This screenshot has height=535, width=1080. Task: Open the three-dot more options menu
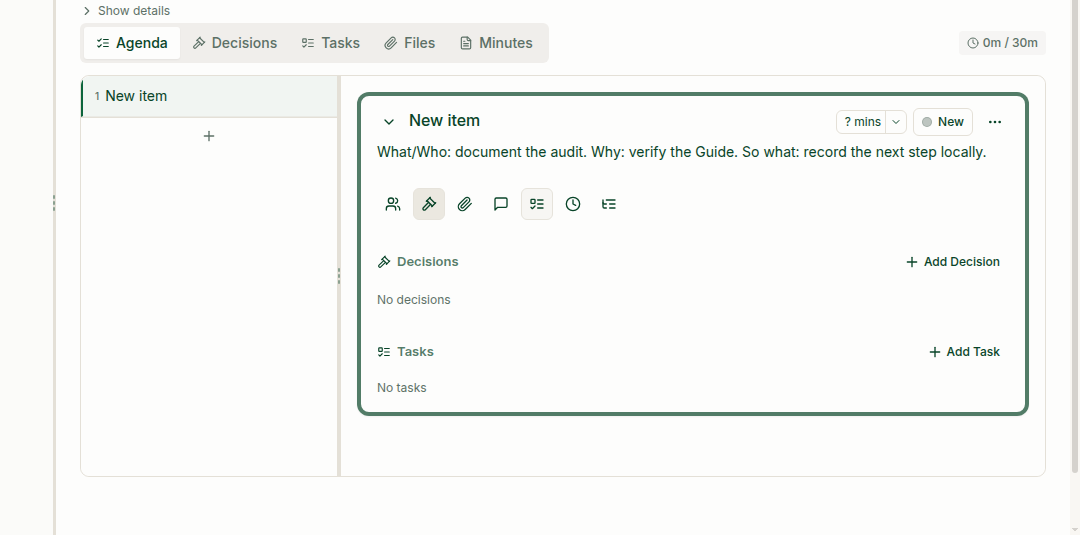pos(995,122)
